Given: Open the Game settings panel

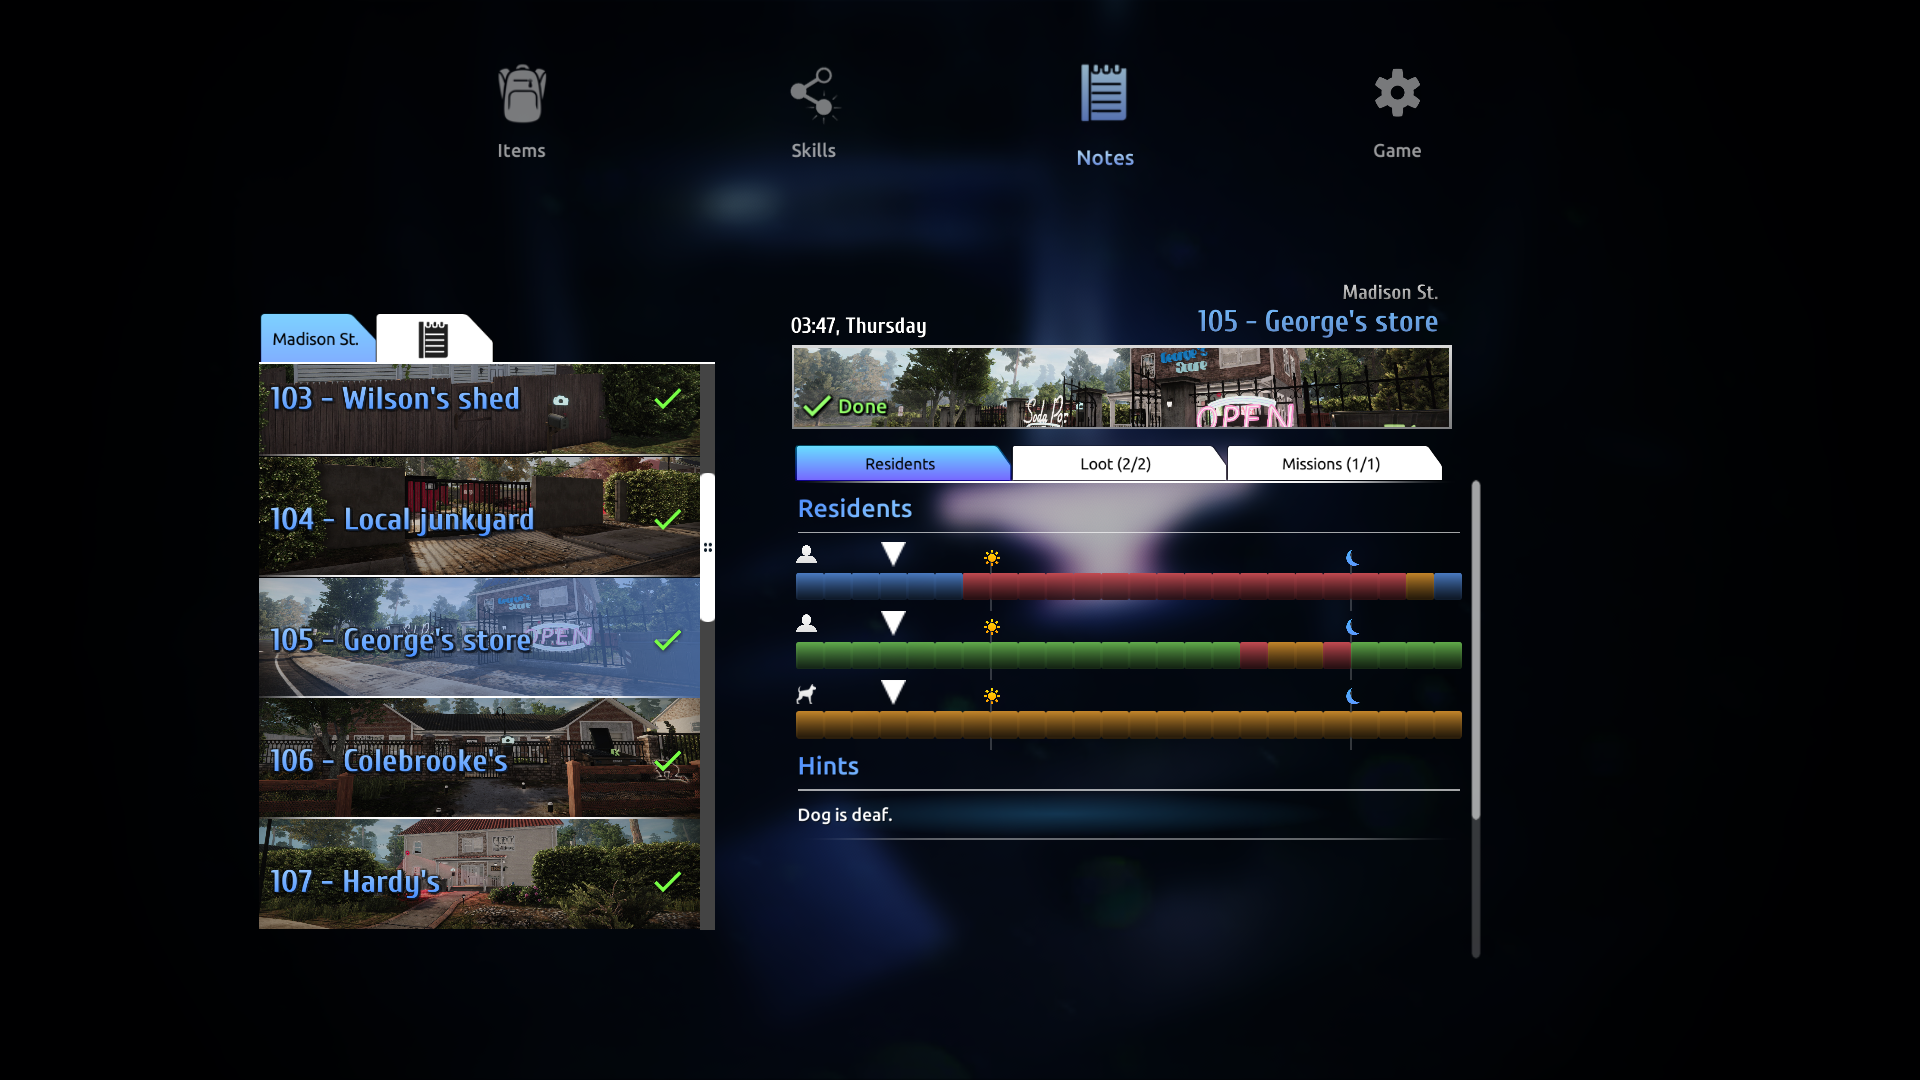Looking at the screenshot, I should coord(1396,112).
